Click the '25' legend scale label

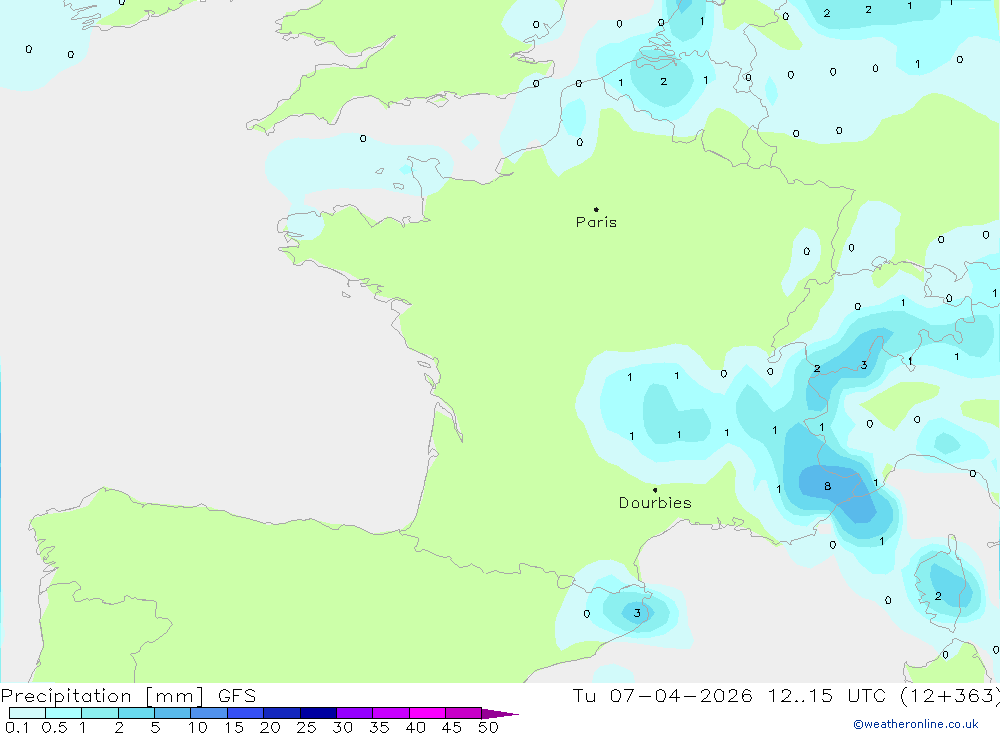click(306, 727)
